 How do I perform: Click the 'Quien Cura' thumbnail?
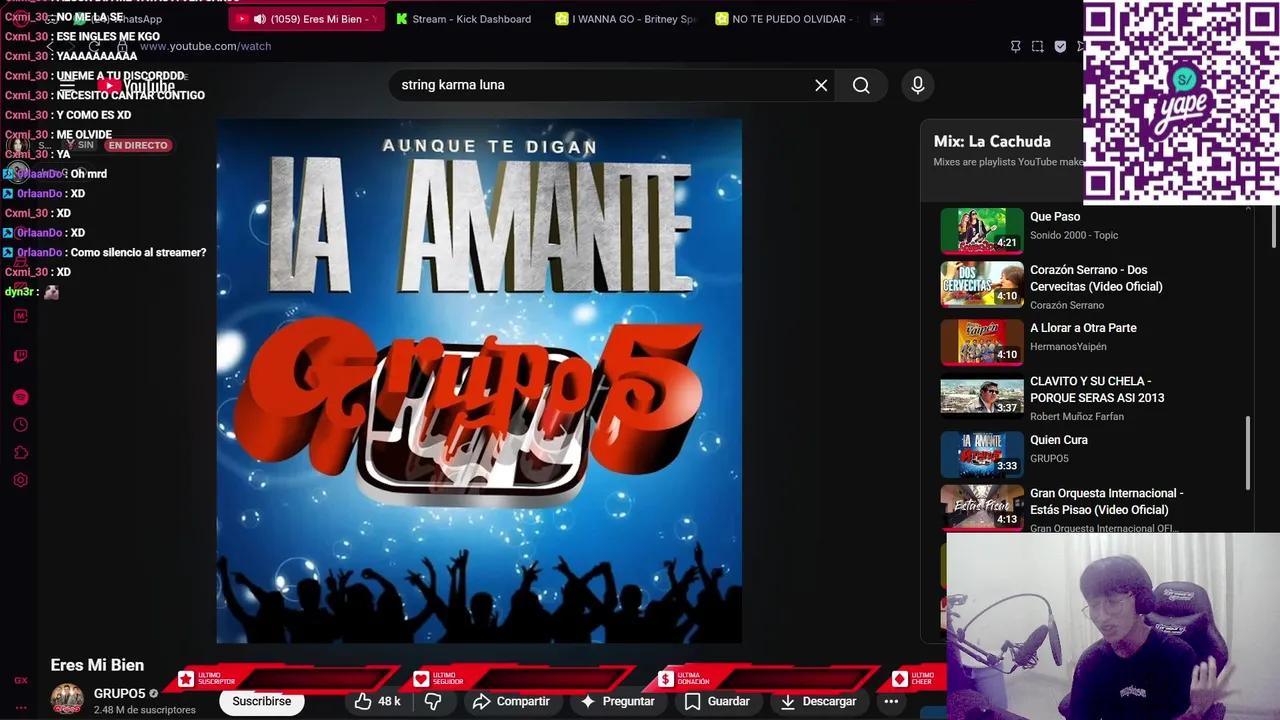click(981, 454)
